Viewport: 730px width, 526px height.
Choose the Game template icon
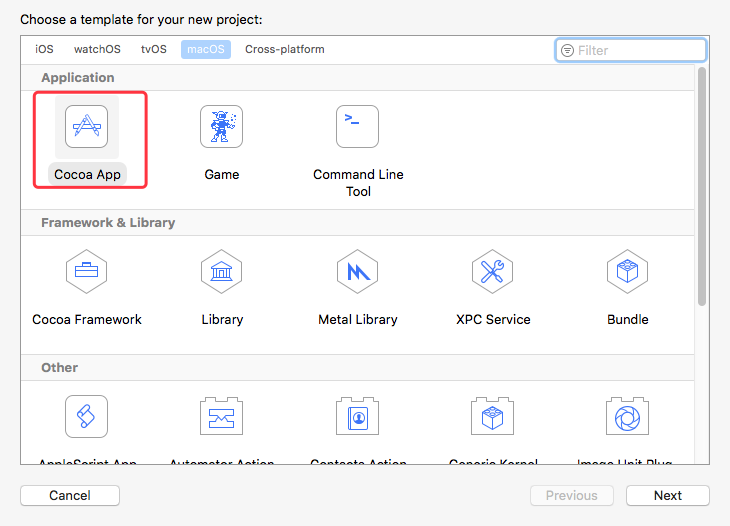221,127
